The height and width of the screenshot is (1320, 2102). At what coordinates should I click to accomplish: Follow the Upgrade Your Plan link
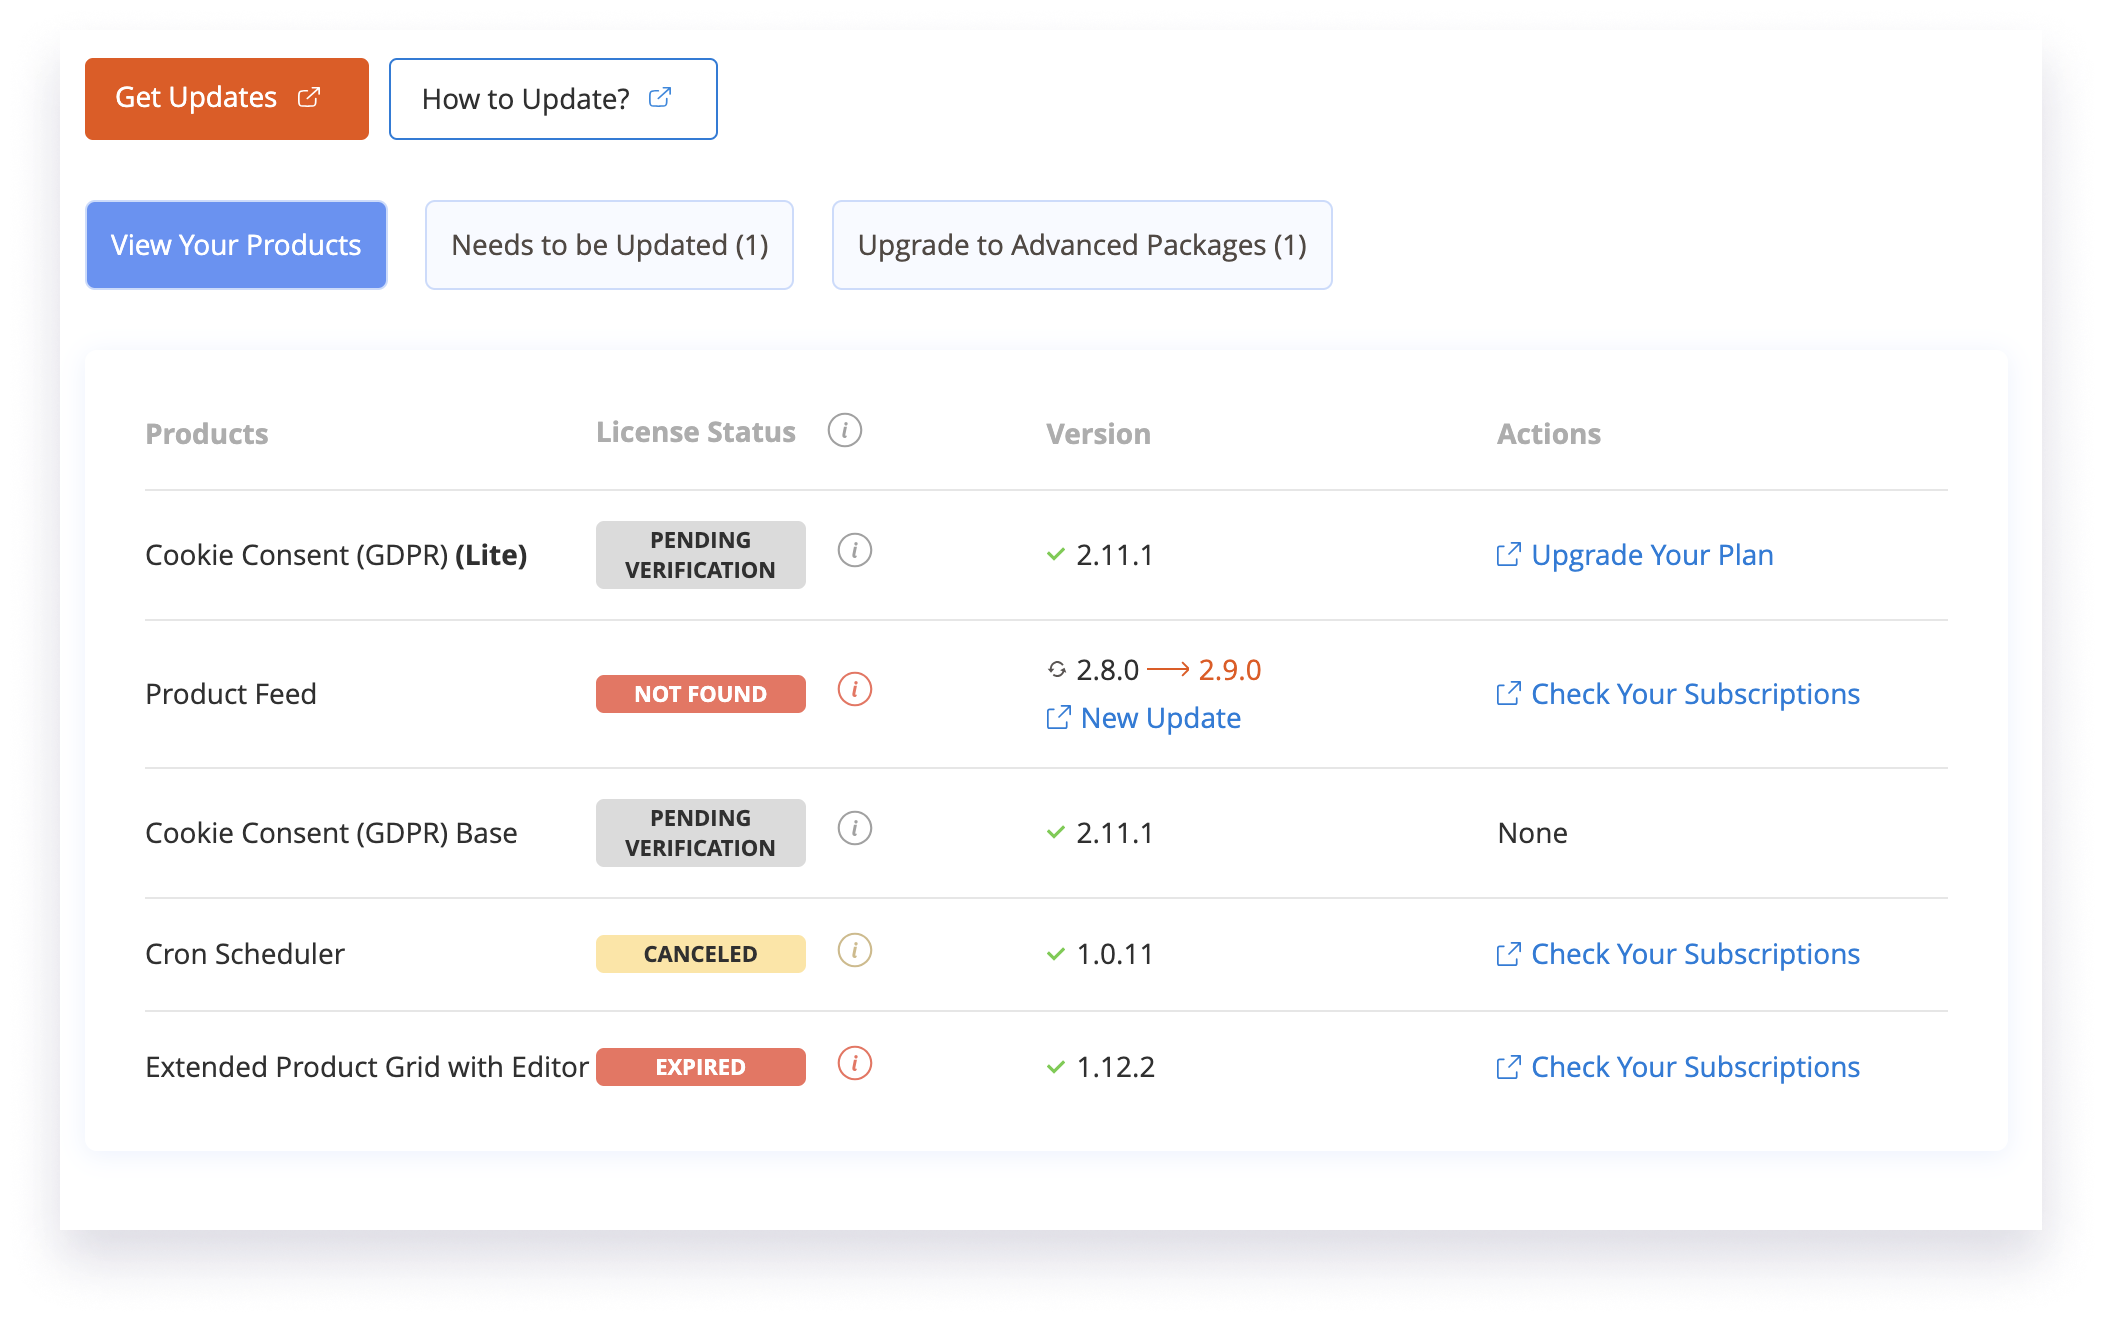click(x=1653, y=555)
